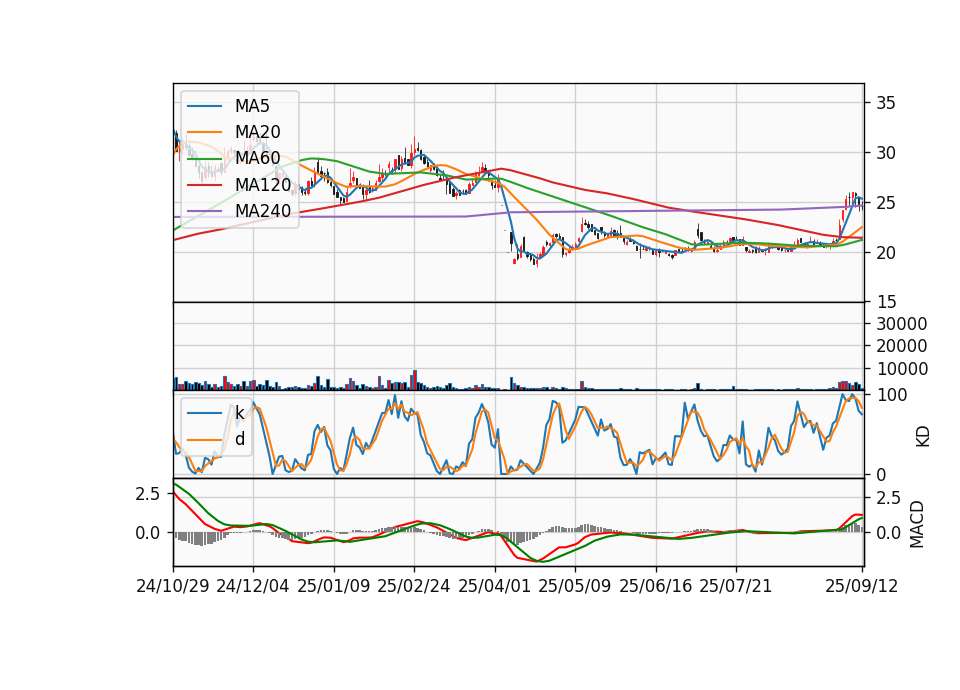This screenshot has width=960, height=690.
Task: Click the blue MA5 legend line sample
Action: (x=204, y=107)
